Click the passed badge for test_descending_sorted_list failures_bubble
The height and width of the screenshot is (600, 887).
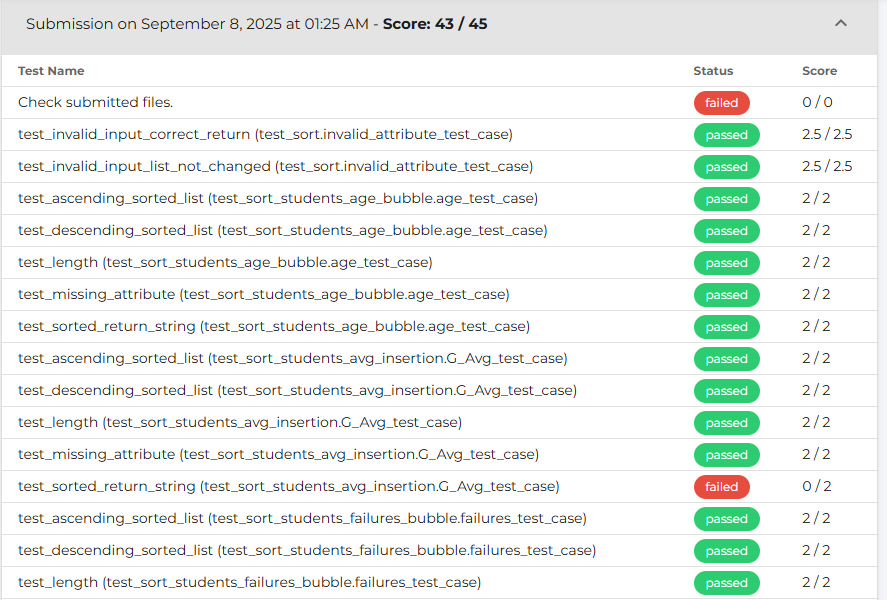point(726,550)
